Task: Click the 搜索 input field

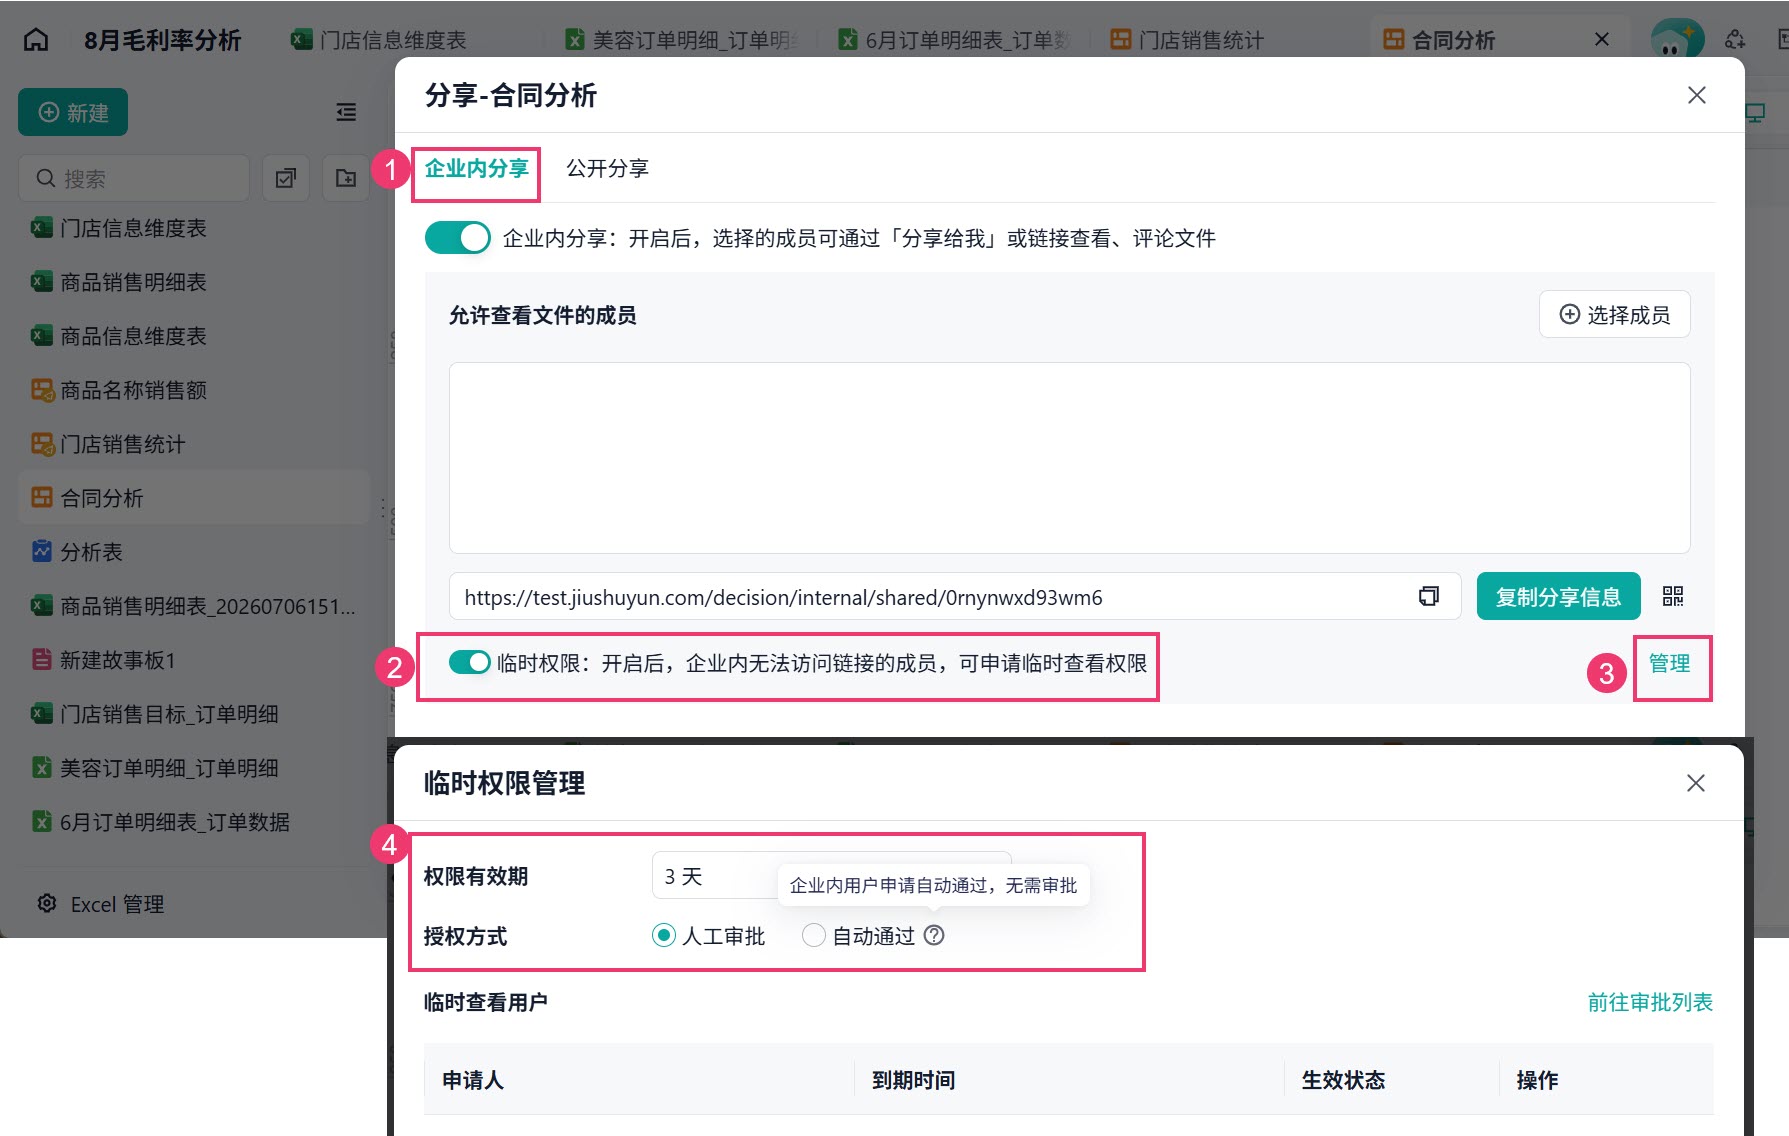Action: 134,178
